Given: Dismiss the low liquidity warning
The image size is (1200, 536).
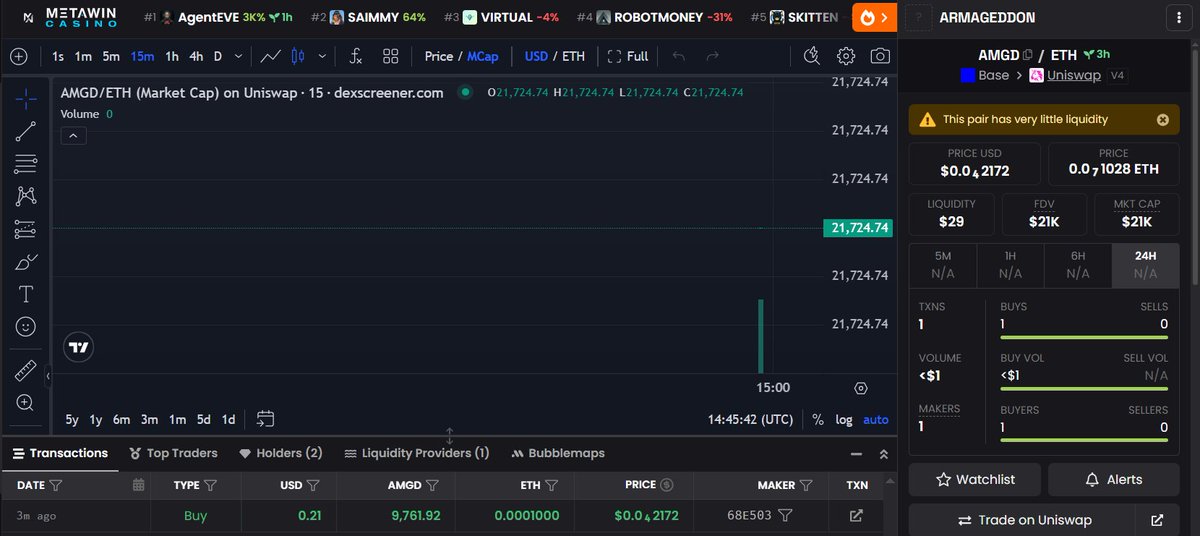Looking at the screenshot, I should point(1163,119).
